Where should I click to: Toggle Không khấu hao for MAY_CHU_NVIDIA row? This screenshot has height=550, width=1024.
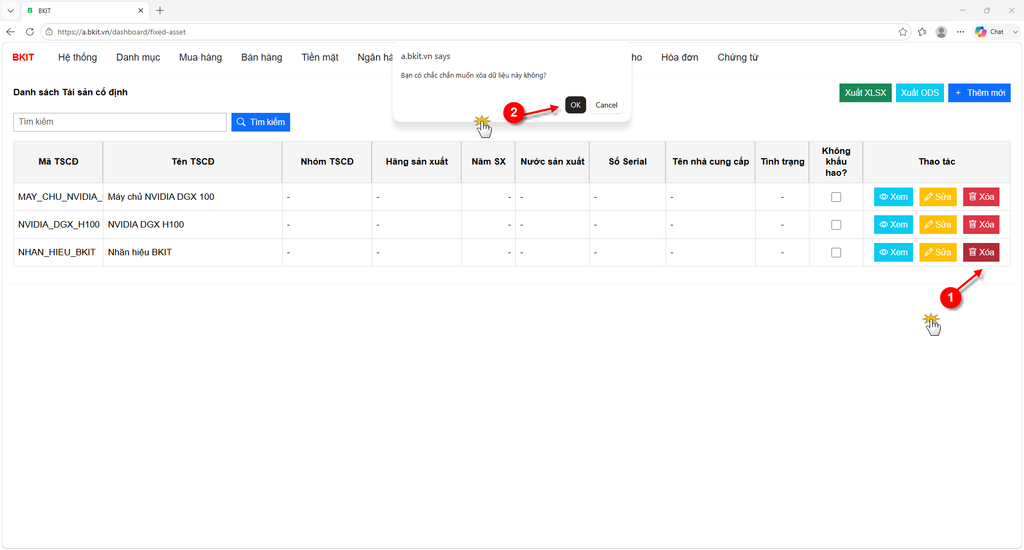[x=836, y=197]
